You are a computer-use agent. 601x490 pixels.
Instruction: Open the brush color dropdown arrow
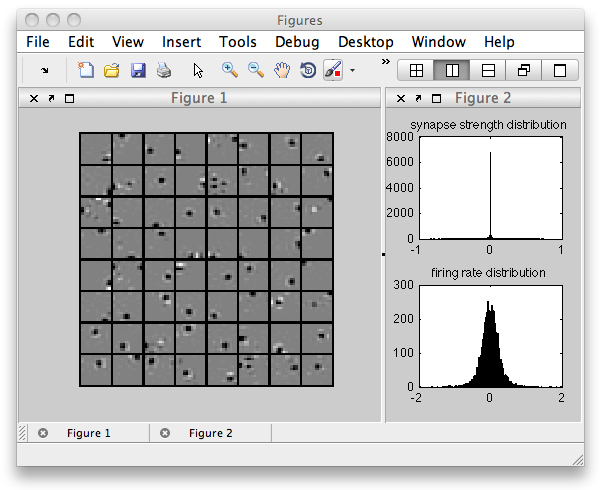[352, 71]
